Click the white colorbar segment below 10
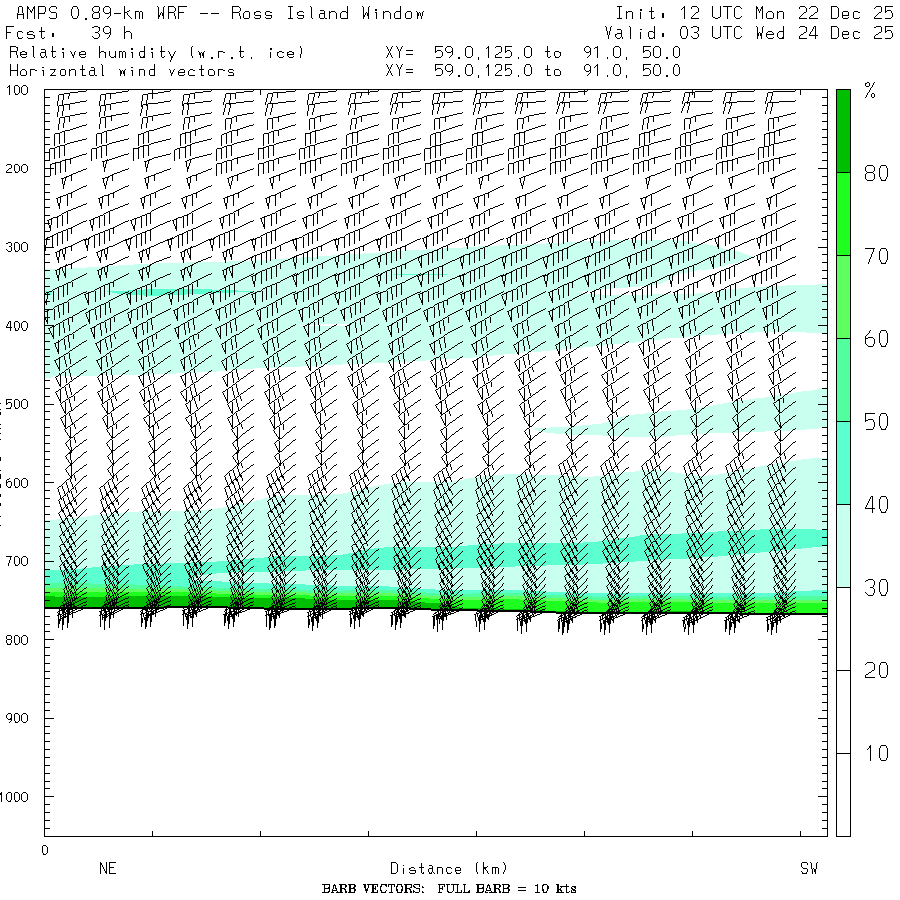 tap(843, 794)
